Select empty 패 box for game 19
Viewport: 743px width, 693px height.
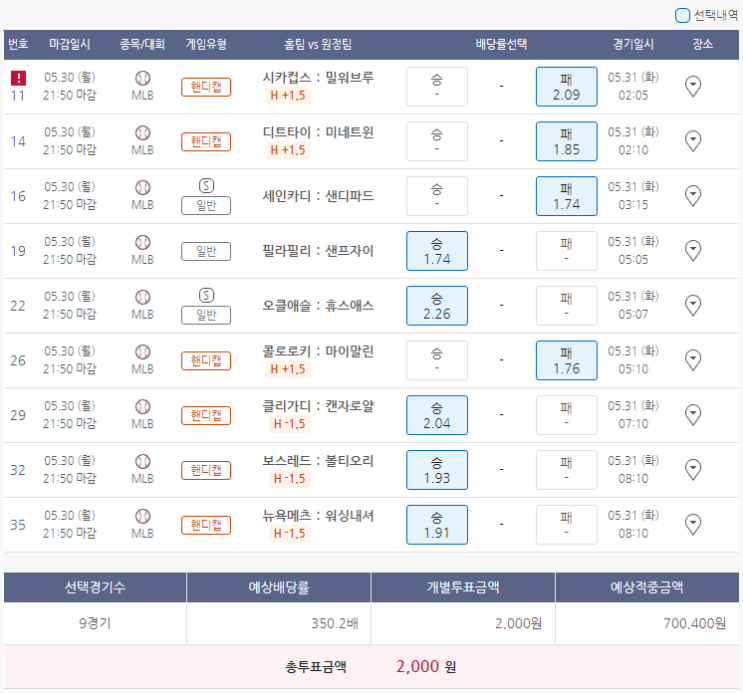566,251
